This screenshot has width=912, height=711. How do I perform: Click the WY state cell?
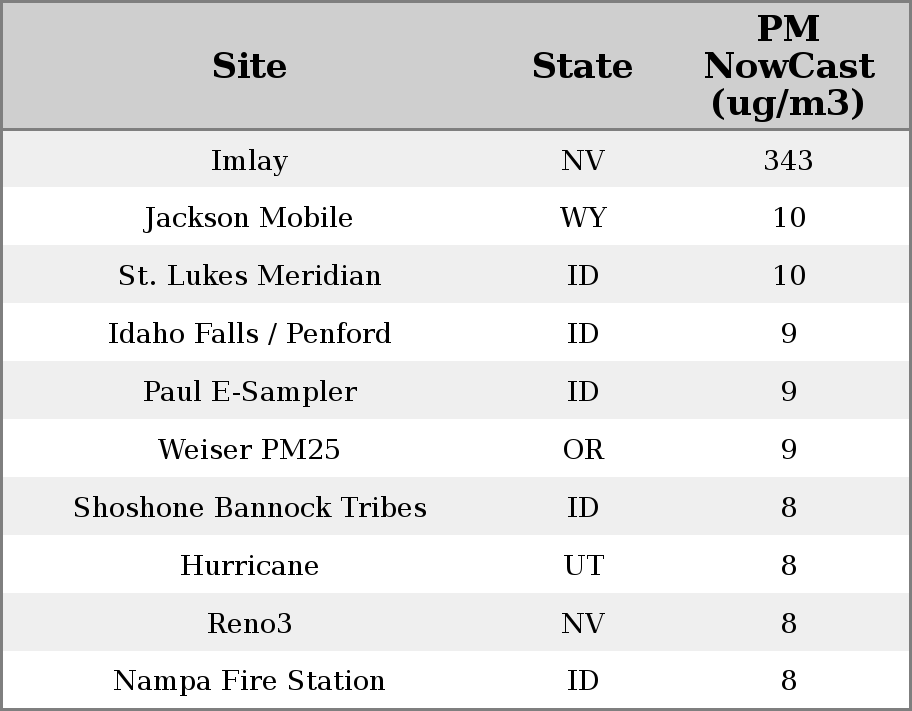pos(583,218)
